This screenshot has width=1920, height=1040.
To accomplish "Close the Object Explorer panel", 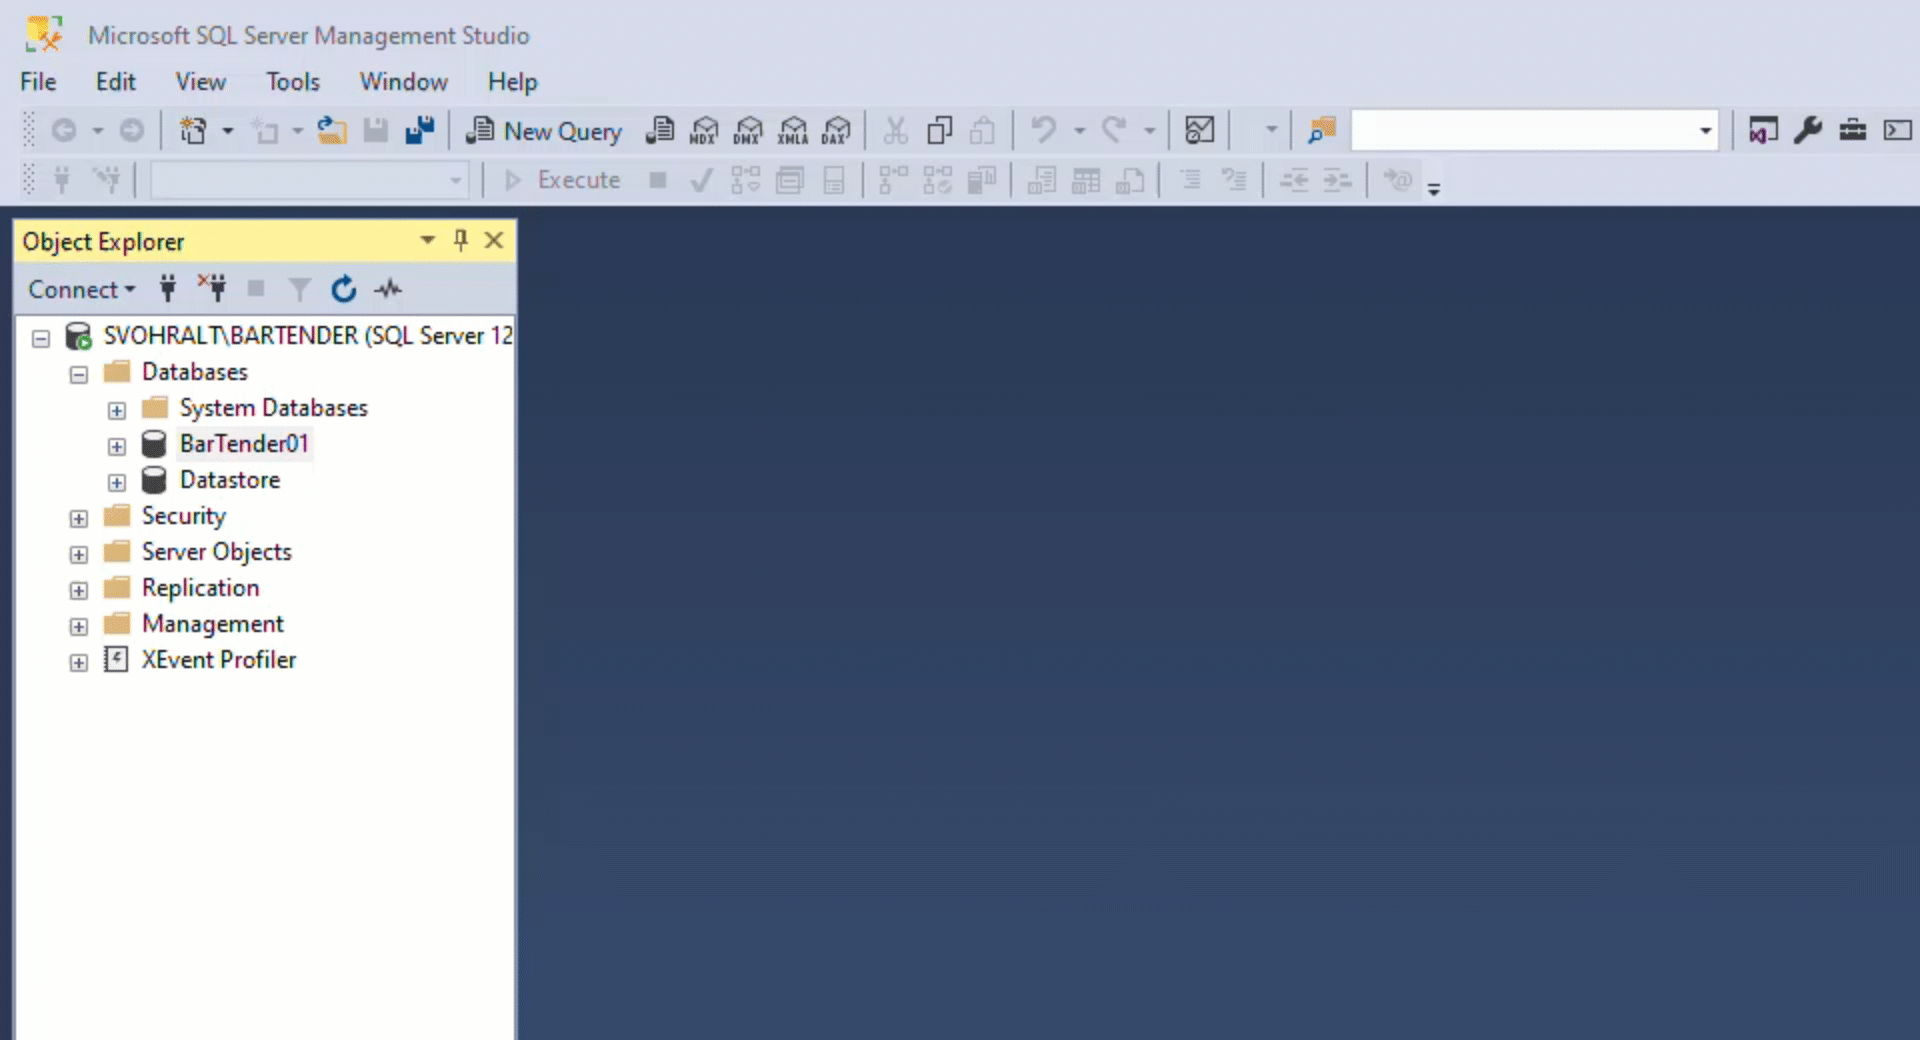I will tap(493, 240).
